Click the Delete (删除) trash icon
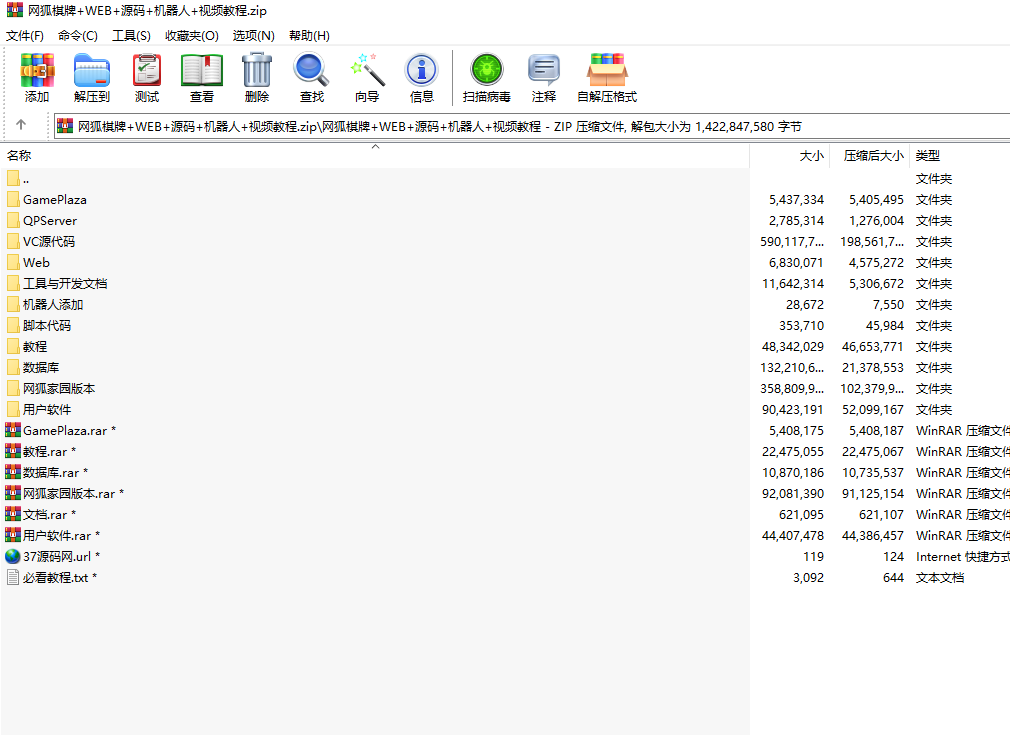This screenshot has height=735, width=1010. pyautogui.click(x=257, y=70)
